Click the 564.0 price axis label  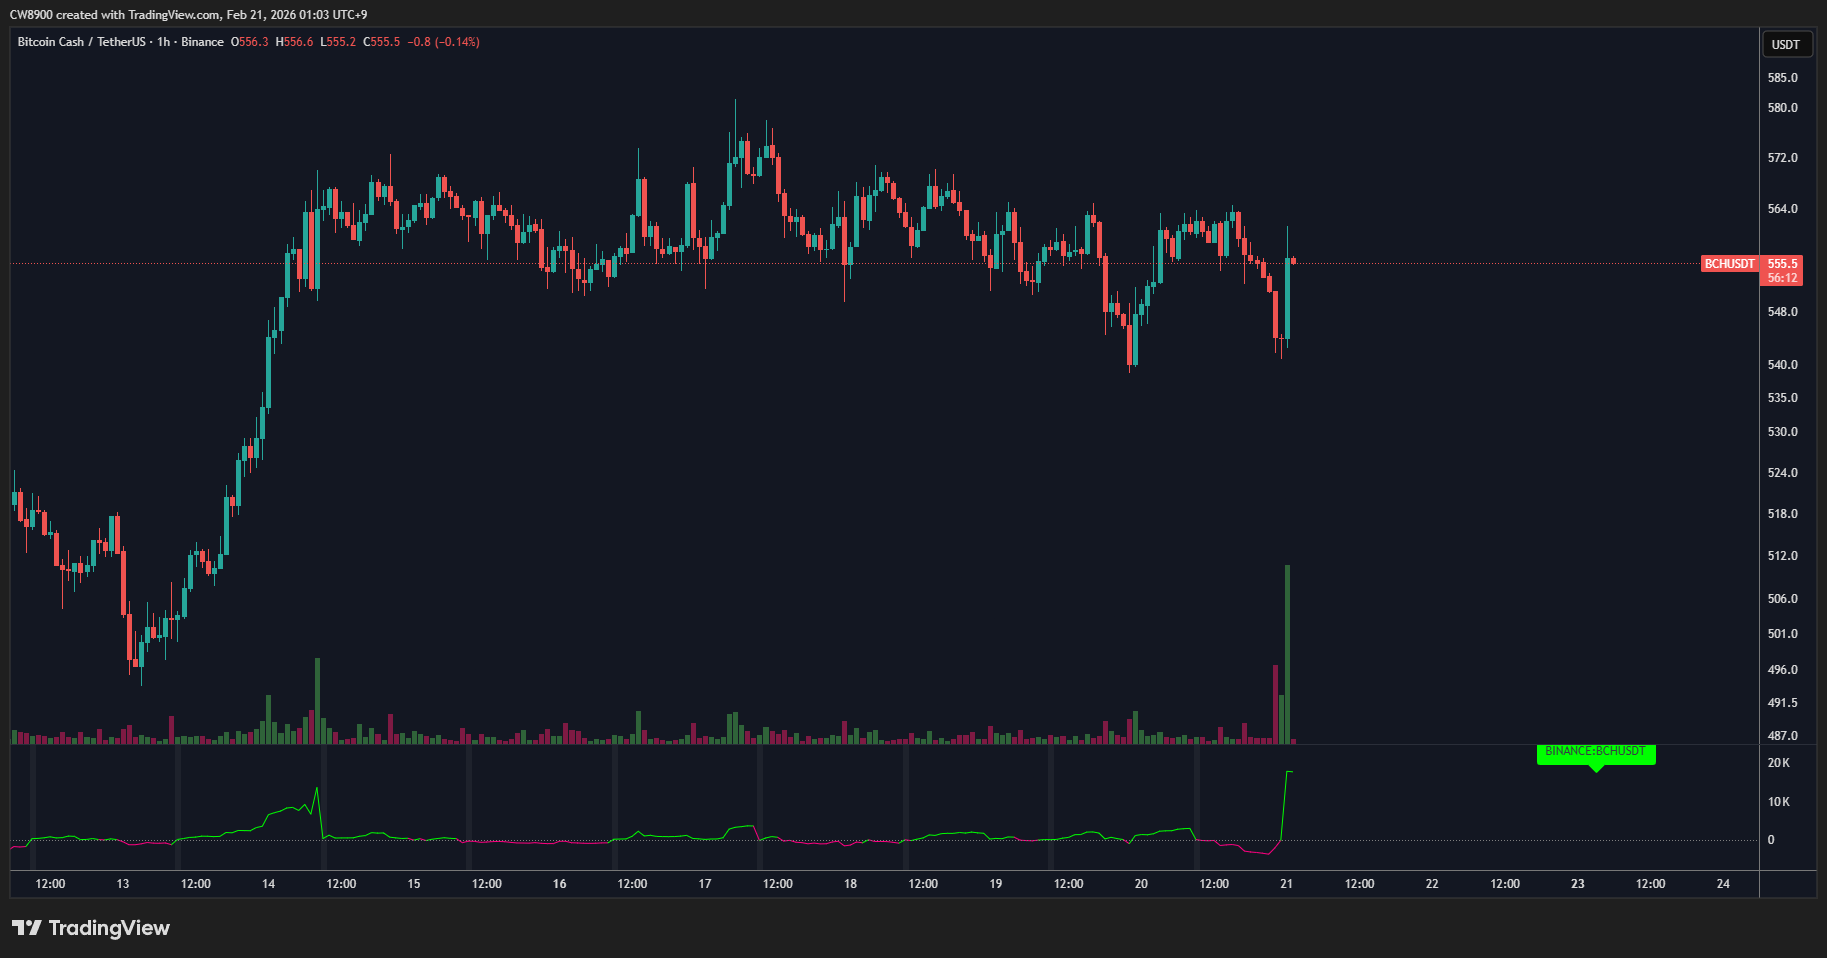click(x=1782, y=209)
